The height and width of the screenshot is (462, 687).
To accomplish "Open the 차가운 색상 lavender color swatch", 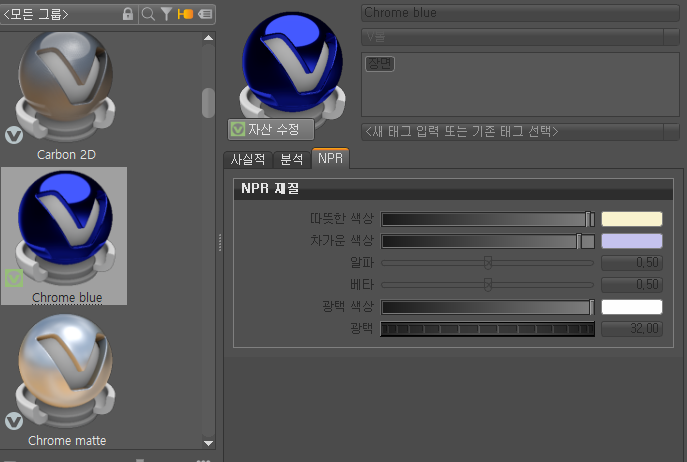I will 632,241.
